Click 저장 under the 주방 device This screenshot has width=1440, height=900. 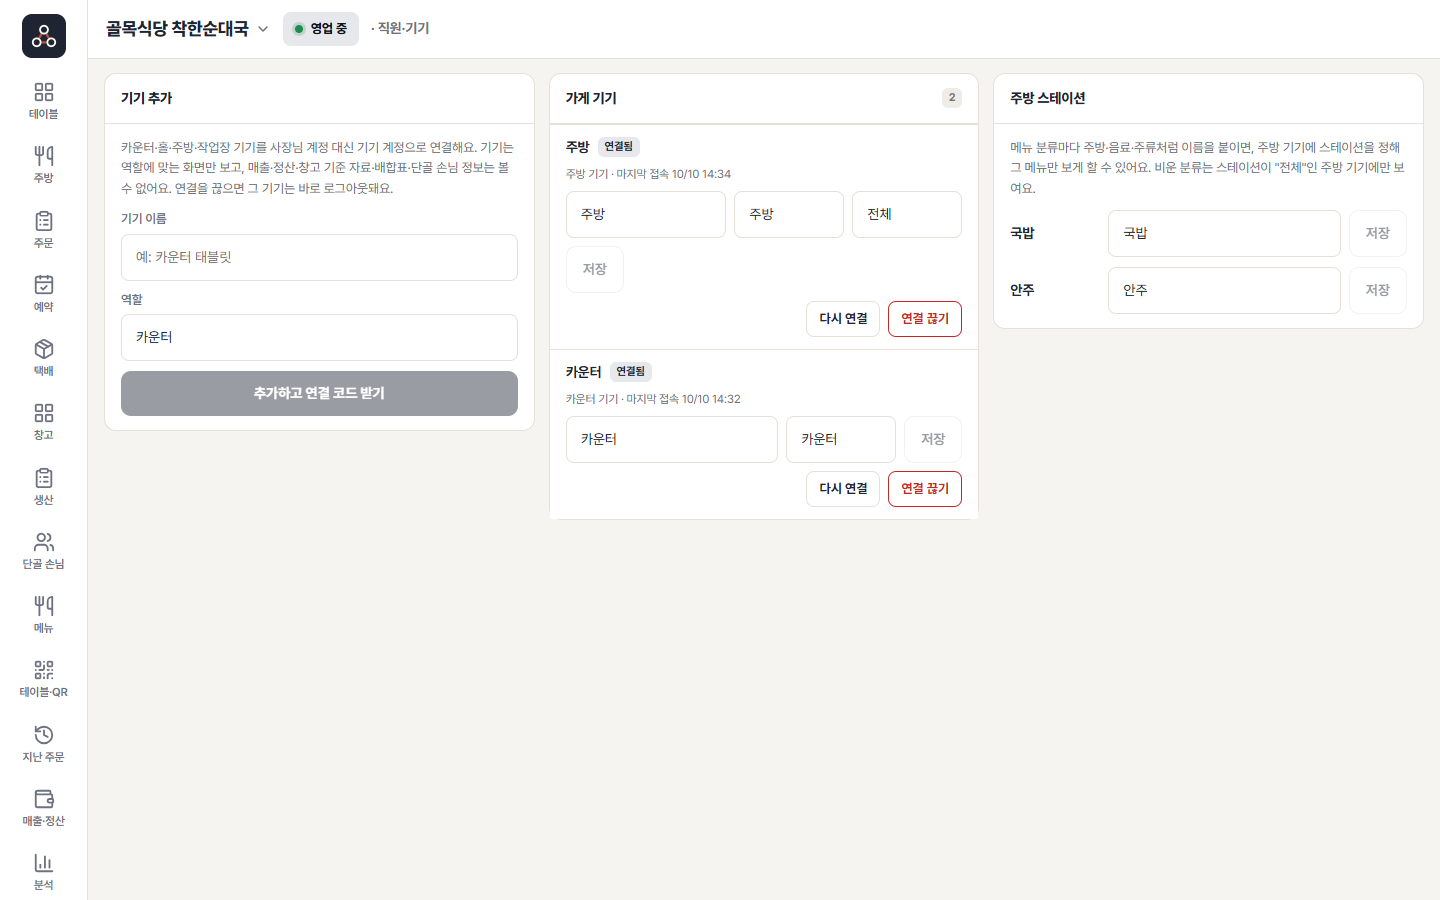[x=595, y=269]
